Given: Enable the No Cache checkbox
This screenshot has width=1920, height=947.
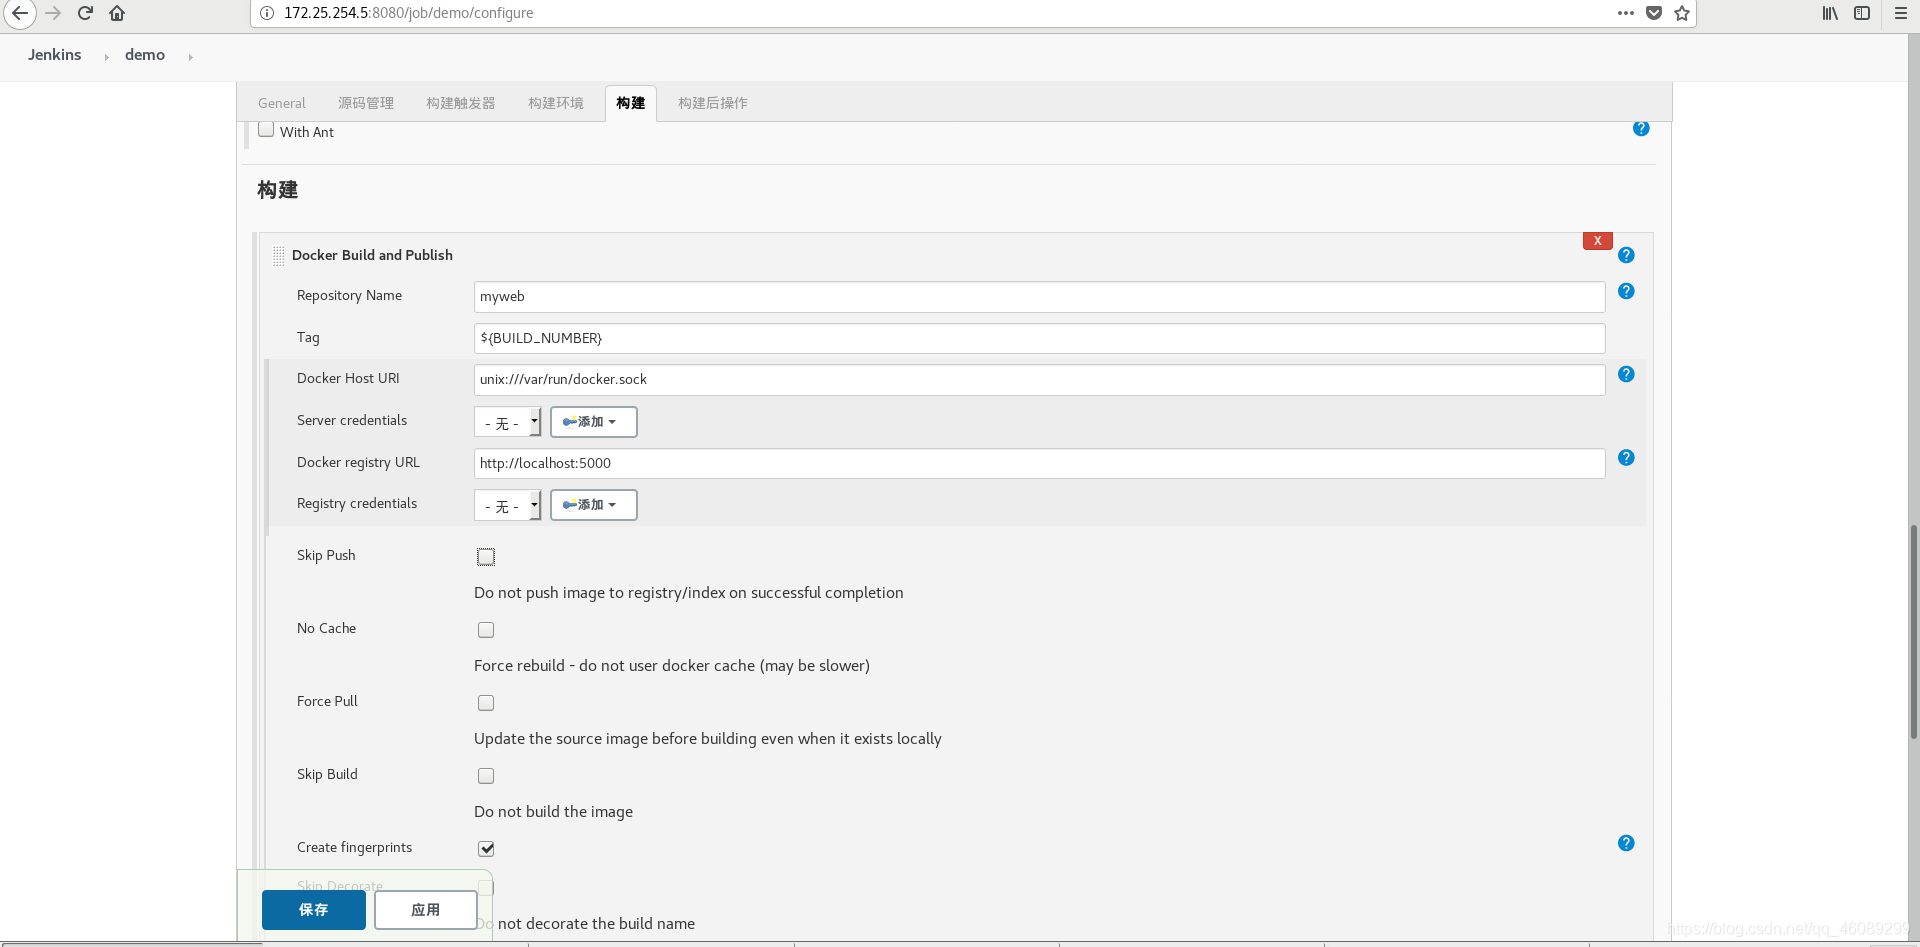Looking at the screenshot, I should click(x=486, y=630).
